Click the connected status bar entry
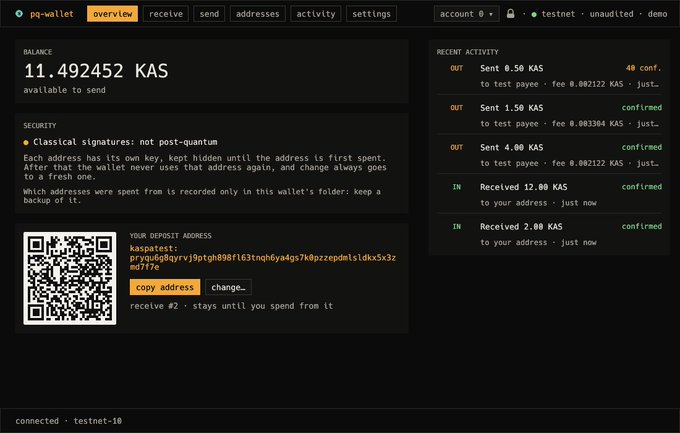Viewport: 680px width, 433px height. tap(37, 421)
